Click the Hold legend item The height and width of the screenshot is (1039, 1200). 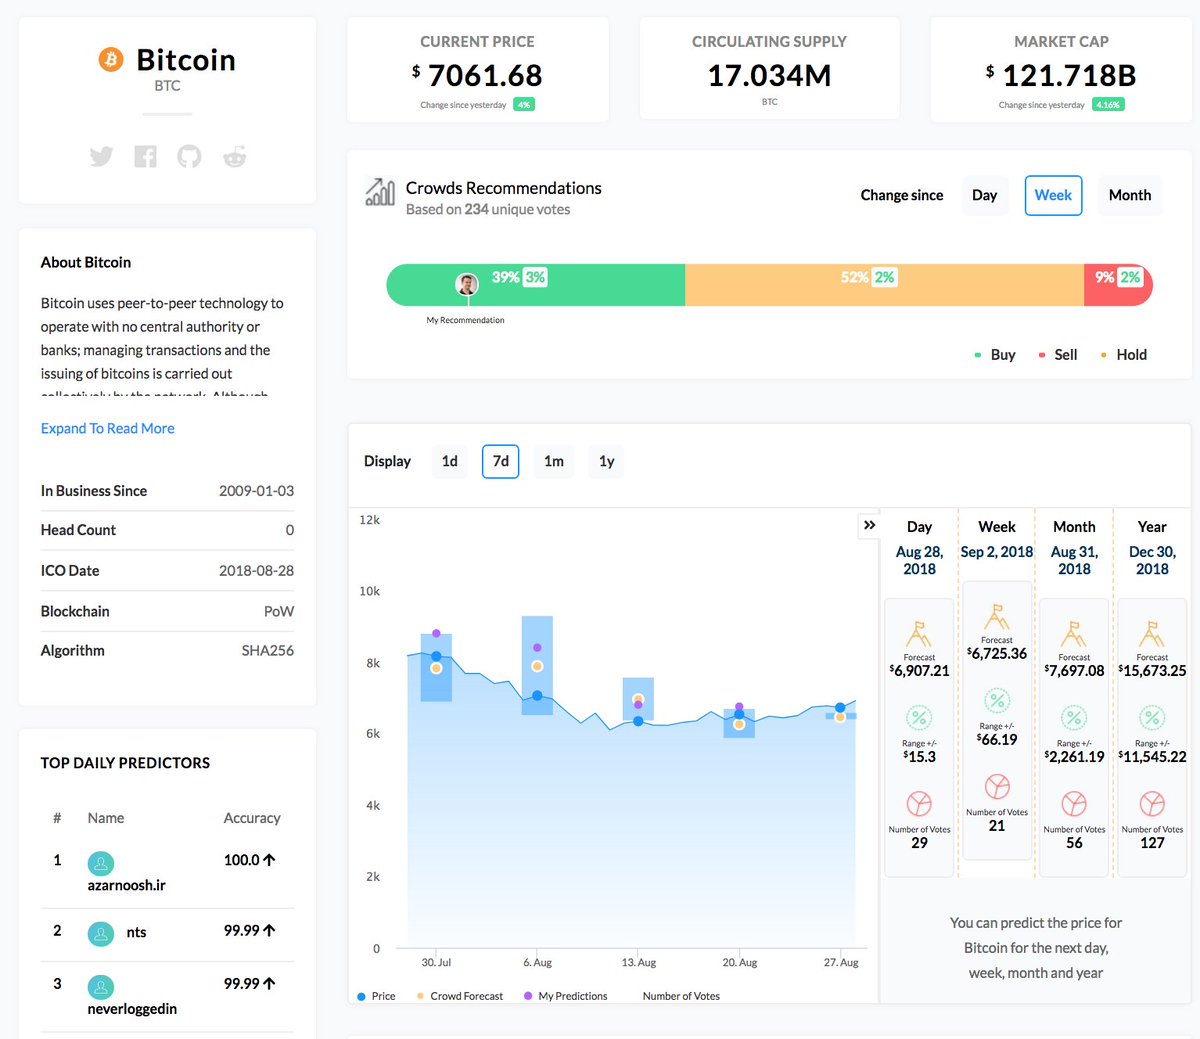click(x=1123, y=355)
